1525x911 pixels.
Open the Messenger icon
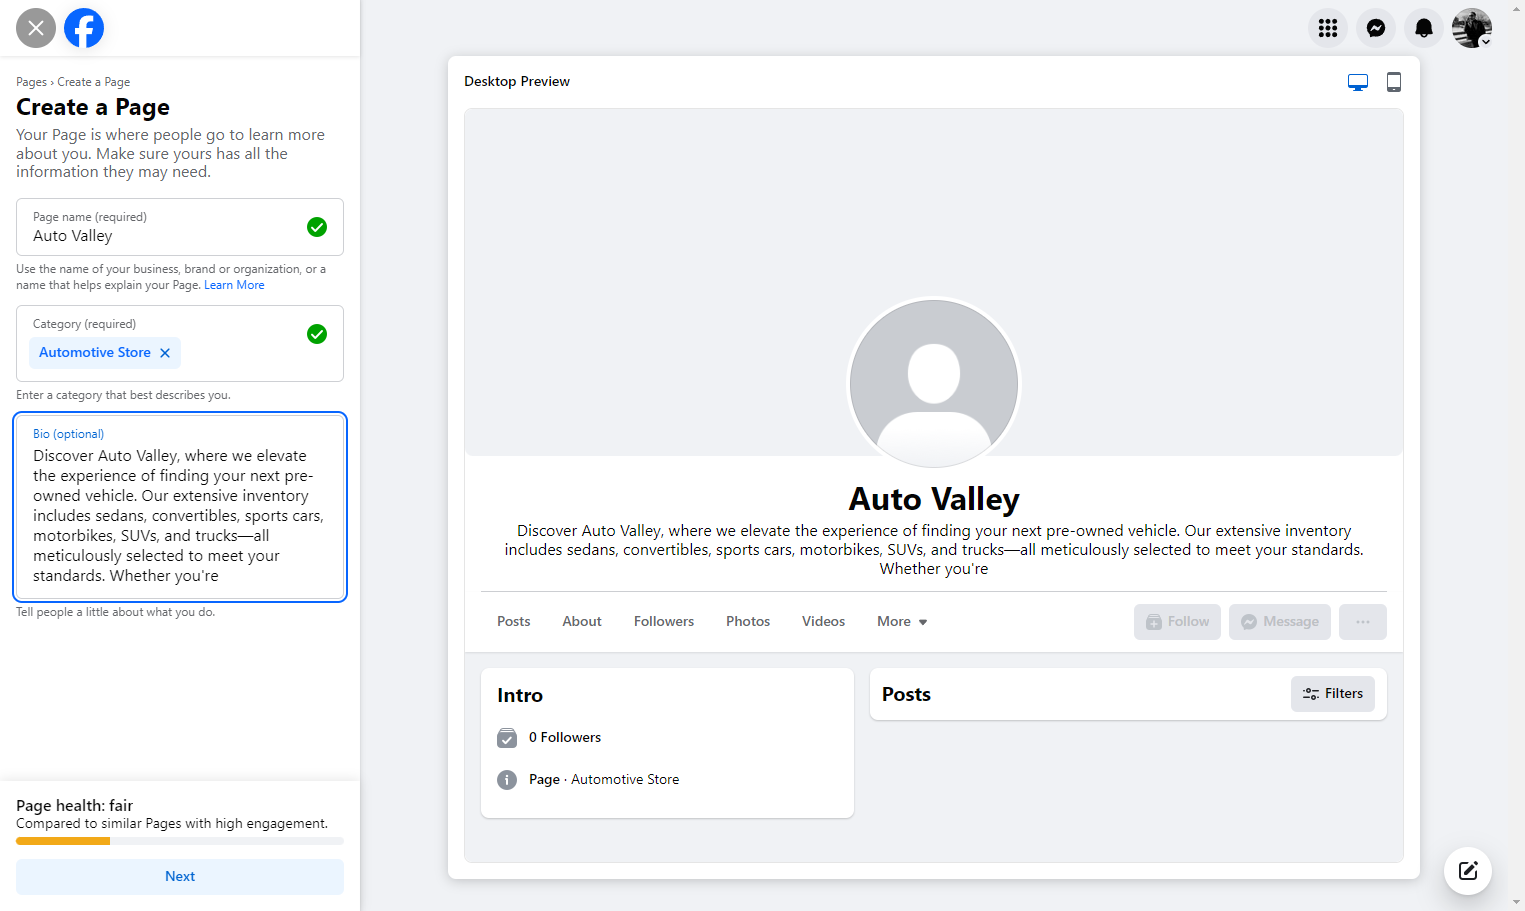coord(1376,28)
